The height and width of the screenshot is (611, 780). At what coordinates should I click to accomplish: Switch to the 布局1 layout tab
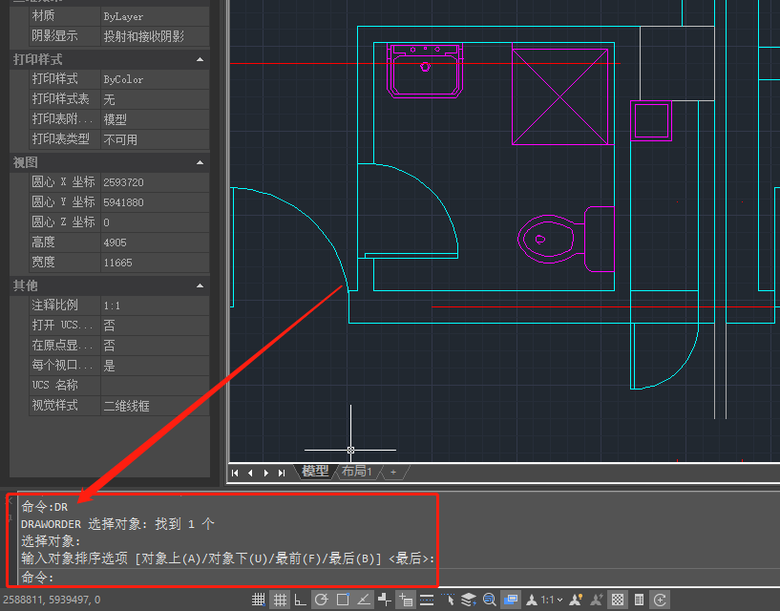tap(356, 472)
